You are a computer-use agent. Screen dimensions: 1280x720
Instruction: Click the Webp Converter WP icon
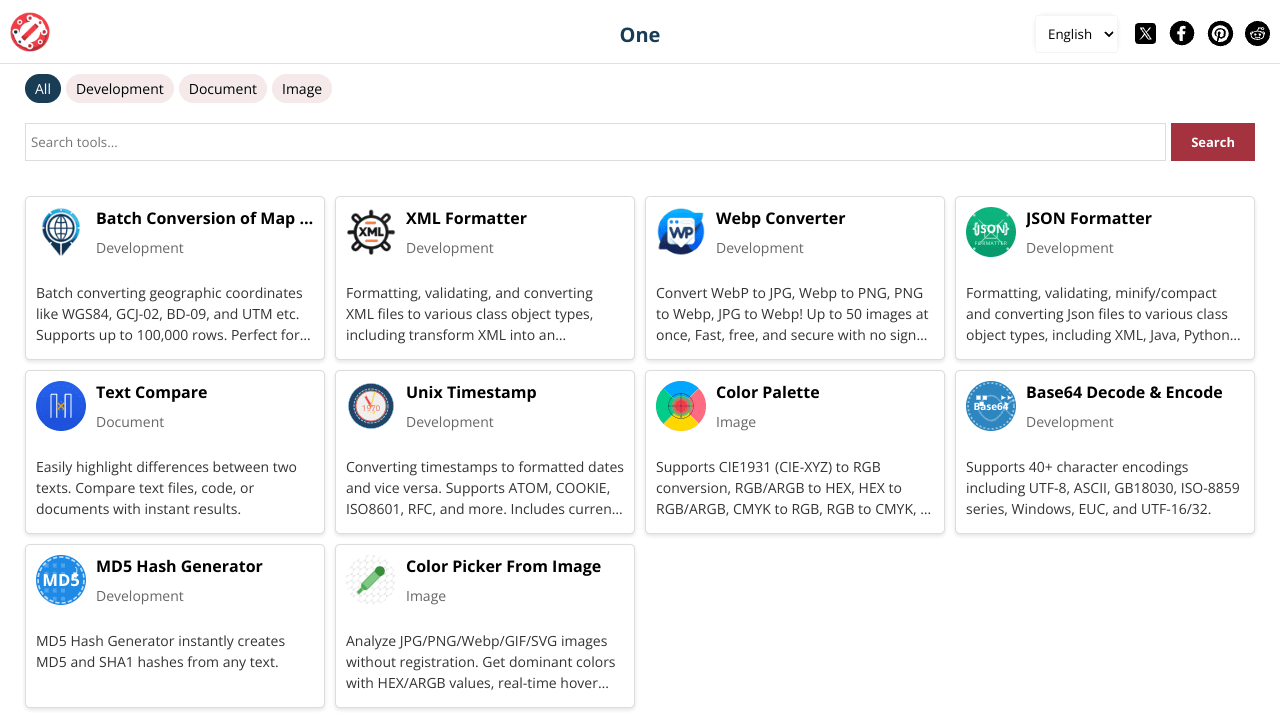[x=681, y=232]
